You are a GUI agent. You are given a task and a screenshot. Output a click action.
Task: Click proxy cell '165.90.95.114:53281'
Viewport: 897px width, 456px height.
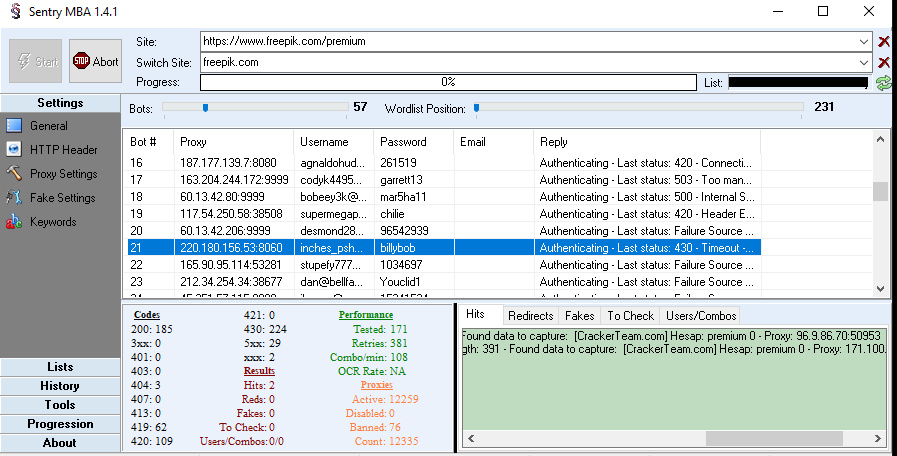click(x=231, y=265)
